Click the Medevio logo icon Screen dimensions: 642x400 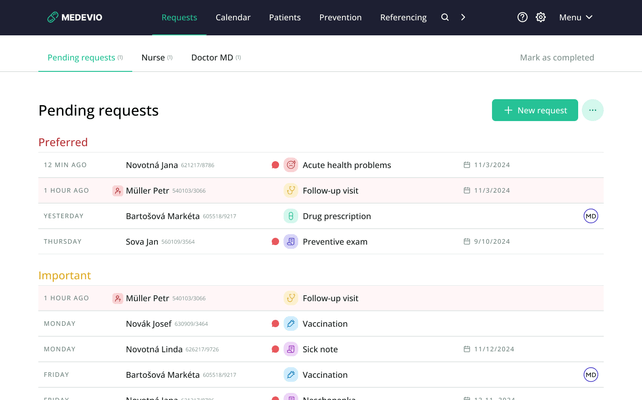(53, 17)
